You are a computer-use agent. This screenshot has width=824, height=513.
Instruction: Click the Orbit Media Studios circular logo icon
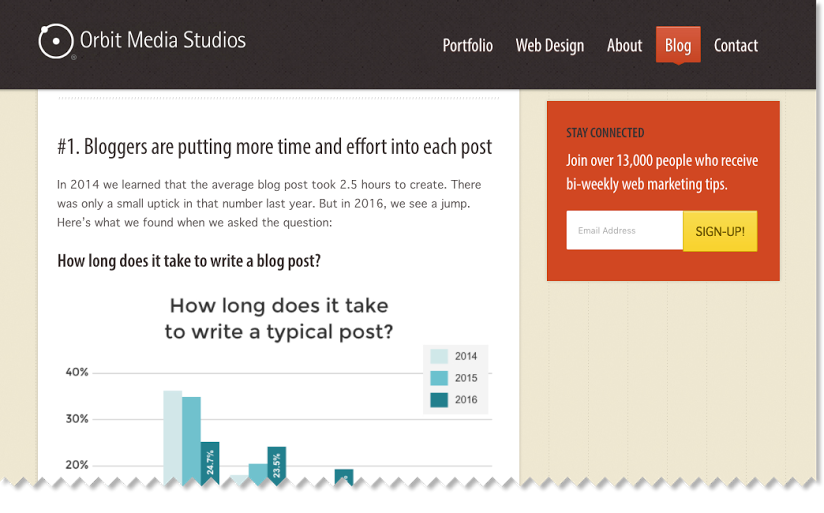(56, 41)
